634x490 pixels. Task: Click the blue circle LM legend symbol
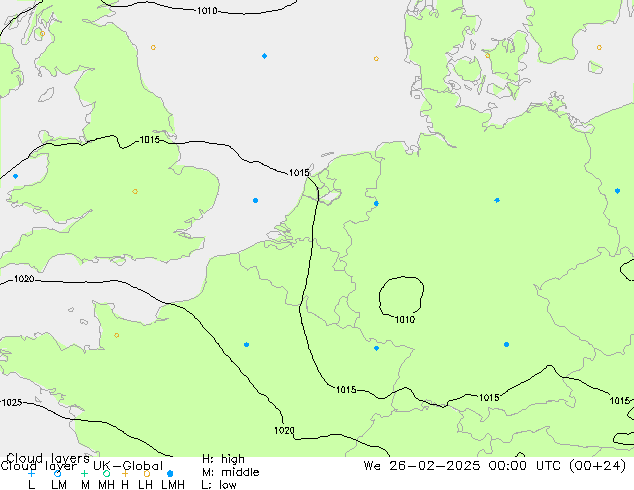click(x=58, y=473)
